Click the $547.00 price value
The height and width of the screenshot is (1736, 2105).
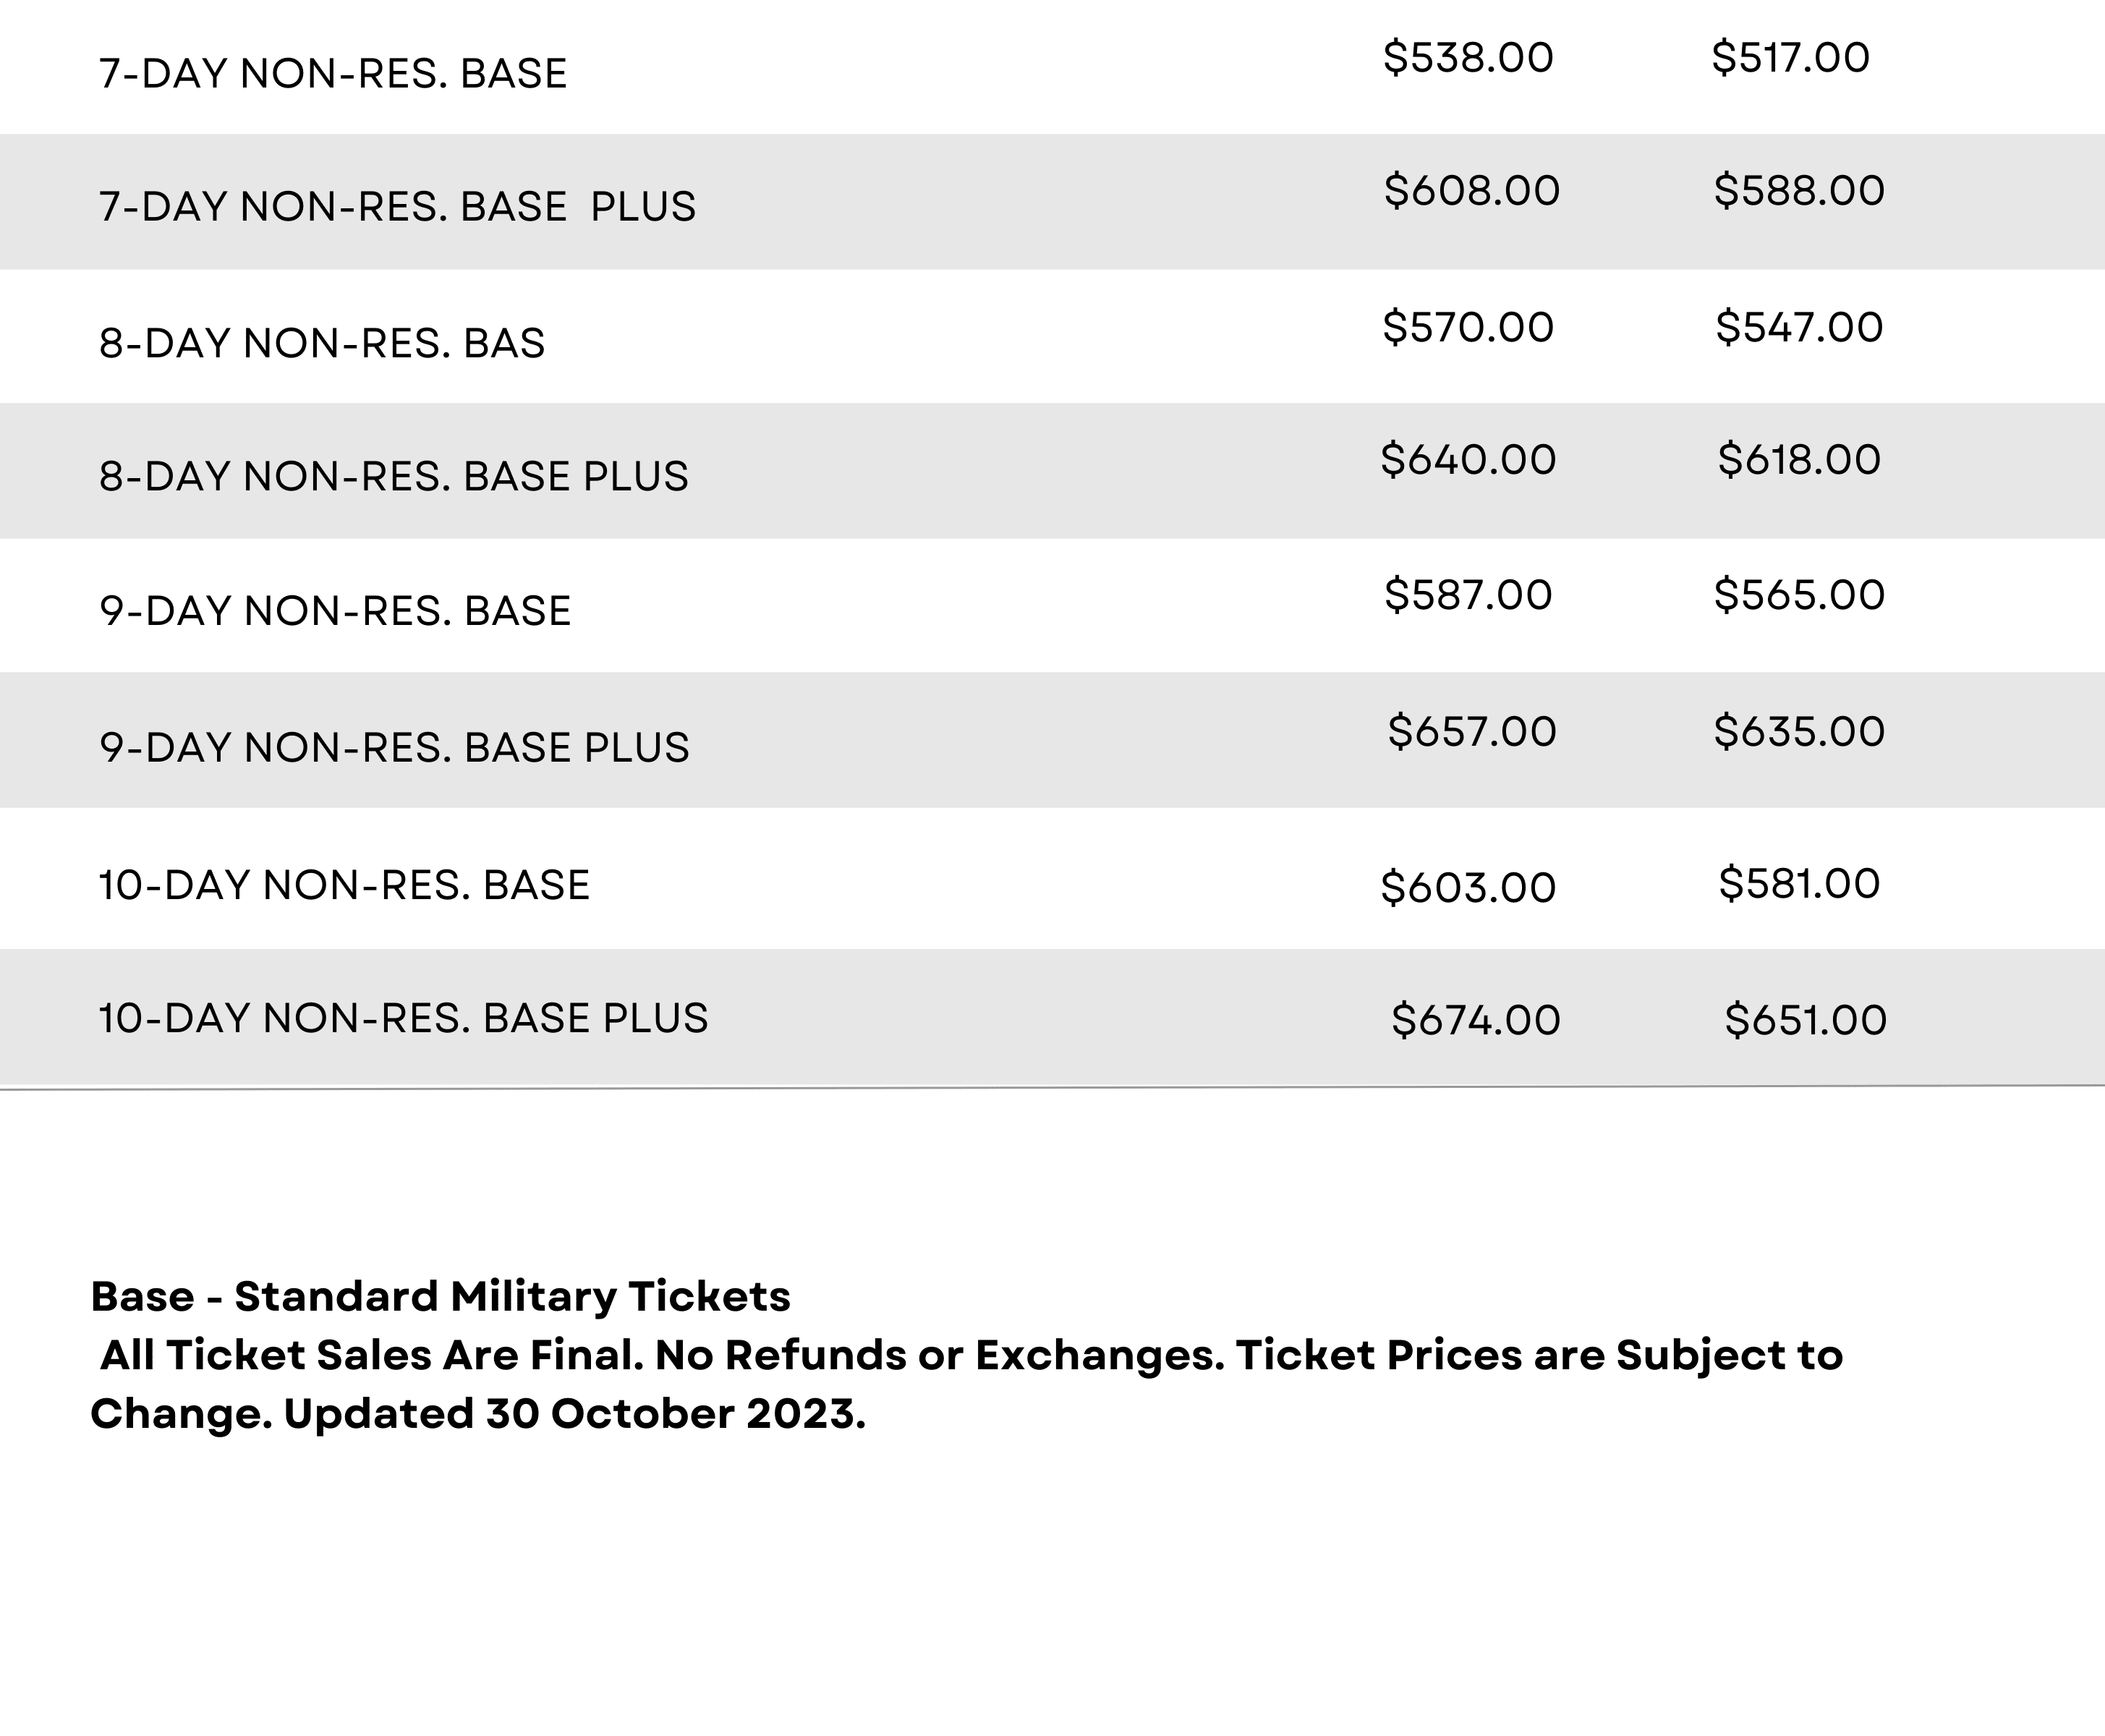tap(1799, 328)
